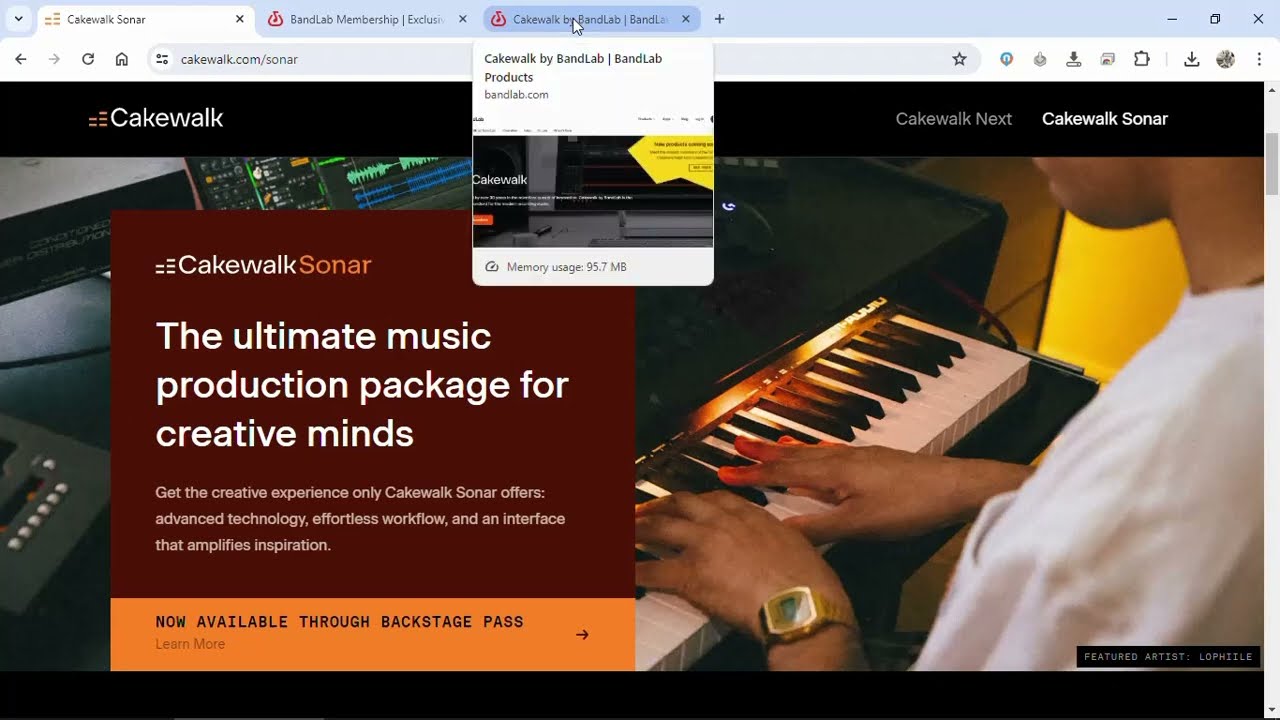Show Chrome downloads
Screen dimensions: 1280x720
(1191, 59)
